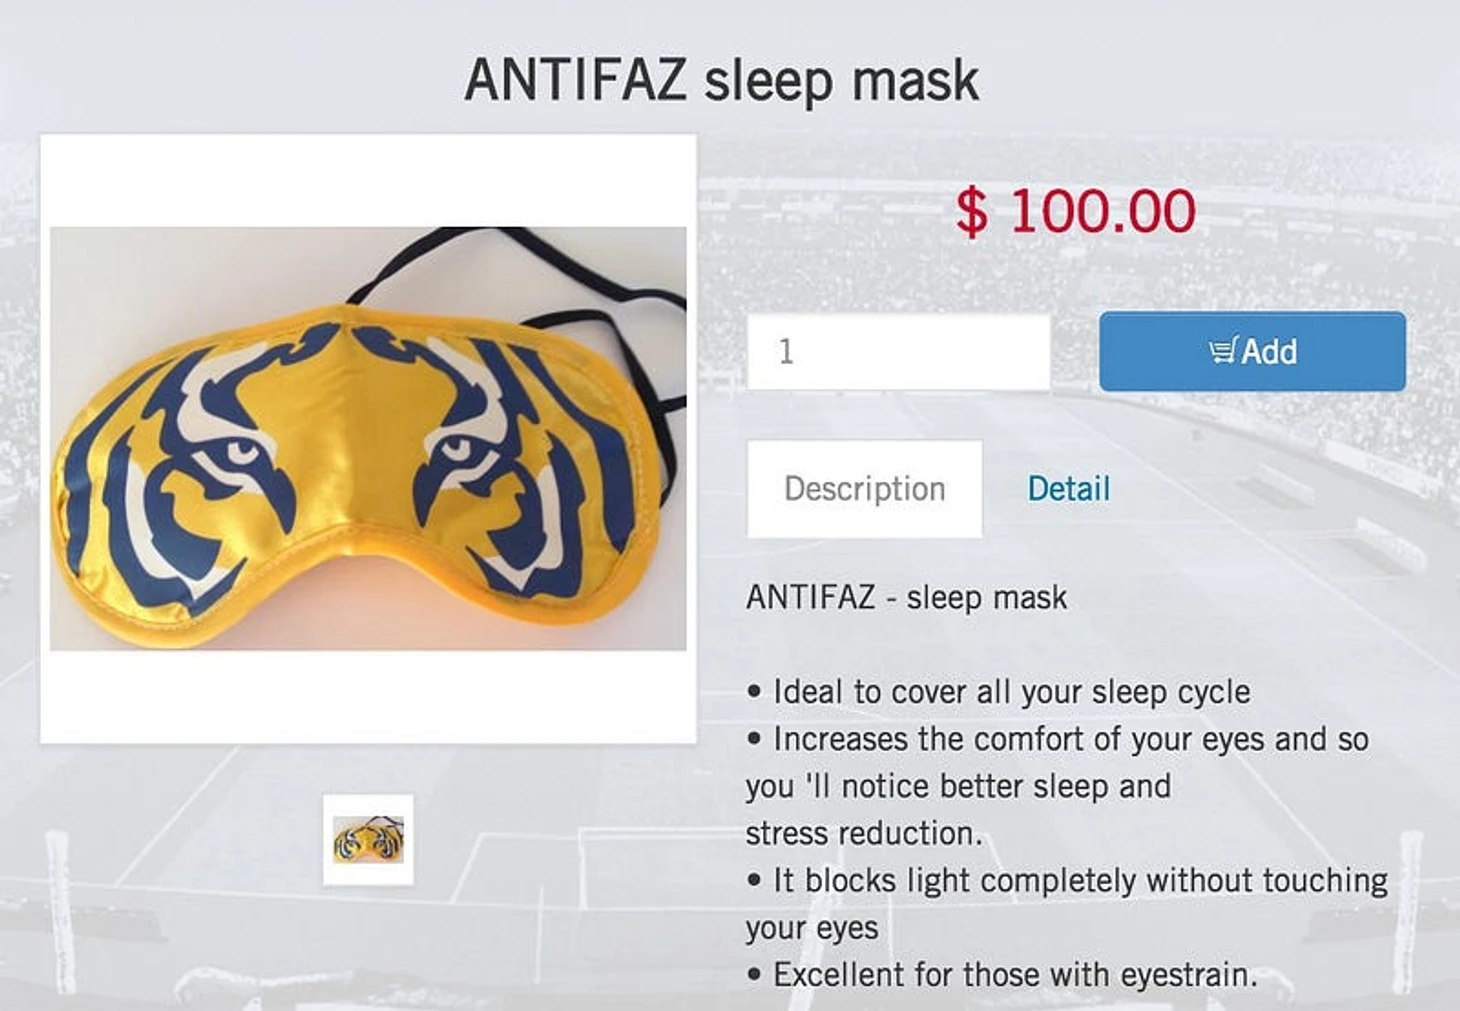Click the ANTIFAZ sleep mask page title
The image size is (1460, 1011).
[x=722, y=81]
